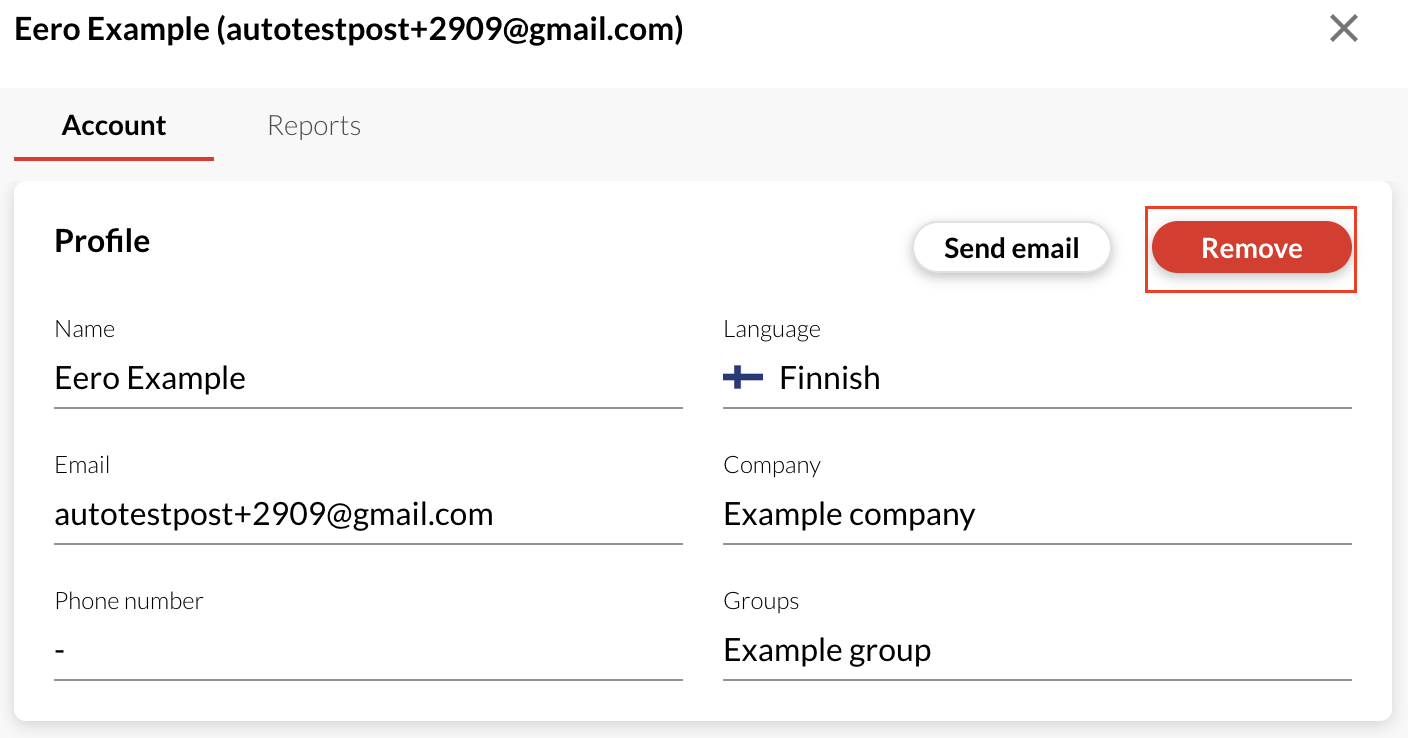
Task: Select the Phone number field
Action: point(368,650)
